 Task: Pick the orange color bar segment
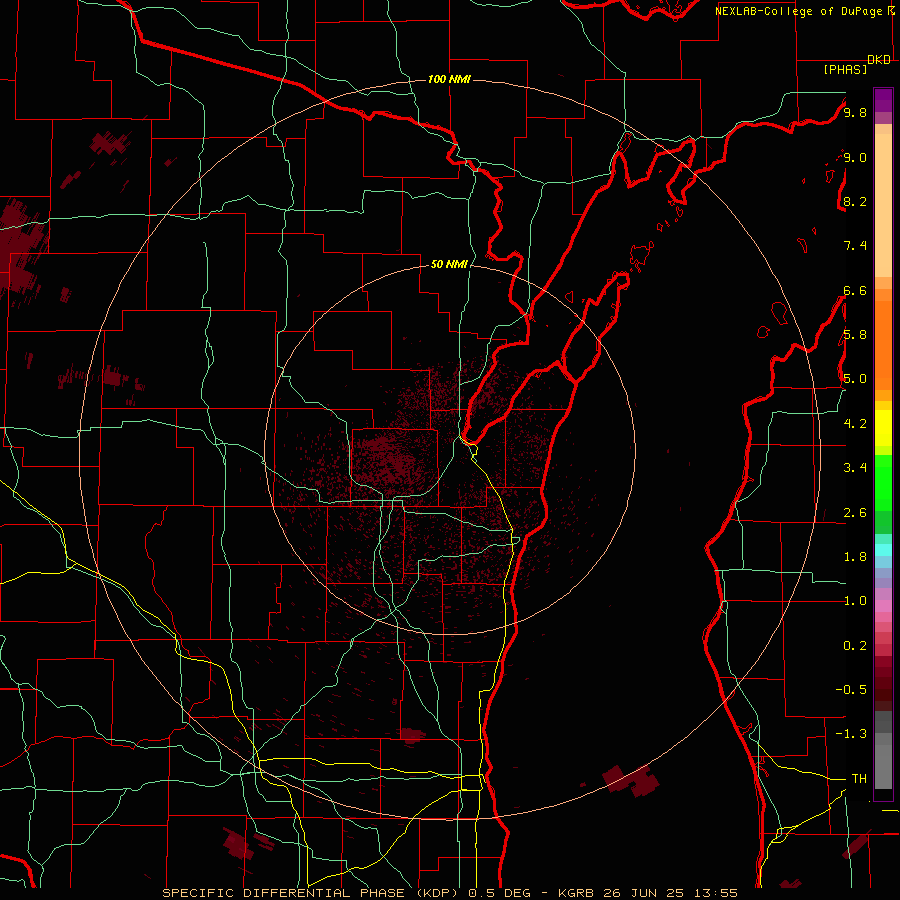tap(883, 346)
